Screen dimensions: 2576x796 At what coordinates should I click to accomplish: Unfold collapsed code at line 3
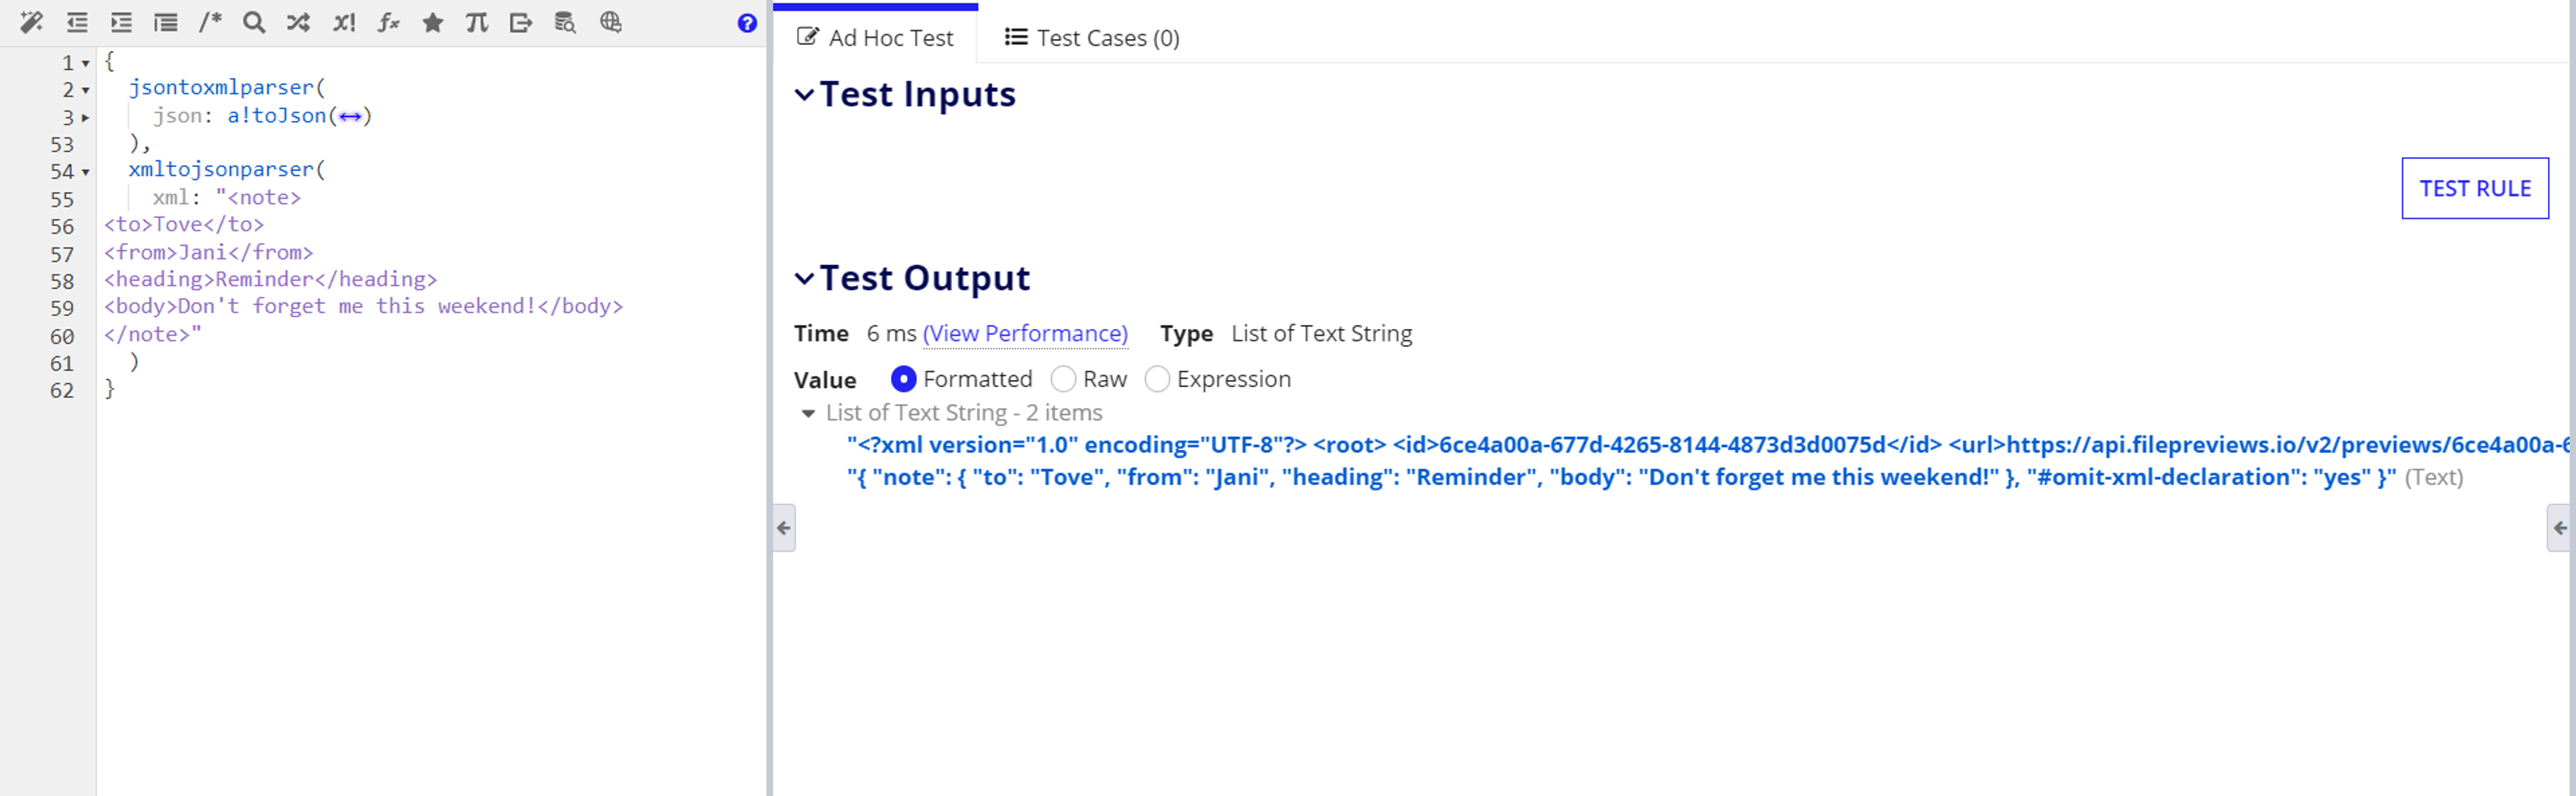click(x=86, y=118)
